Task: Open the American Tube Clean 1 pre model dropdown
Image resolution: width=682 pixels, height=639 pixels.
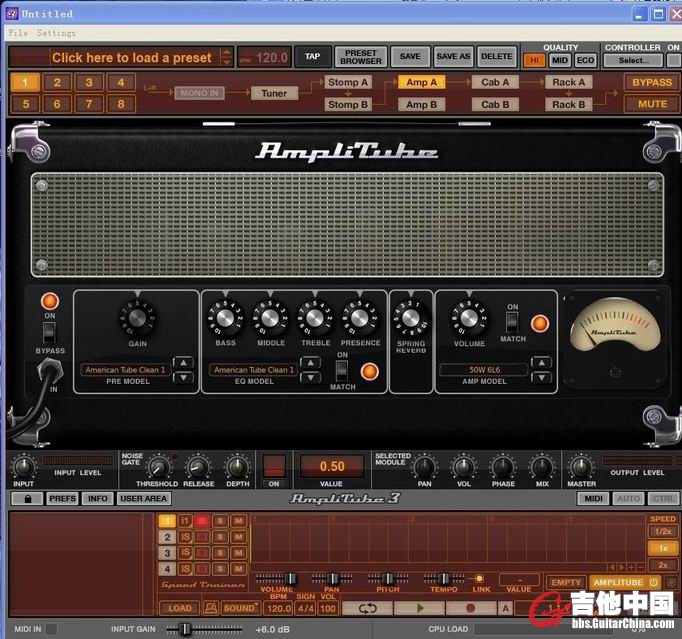Action: coord(126,370)
